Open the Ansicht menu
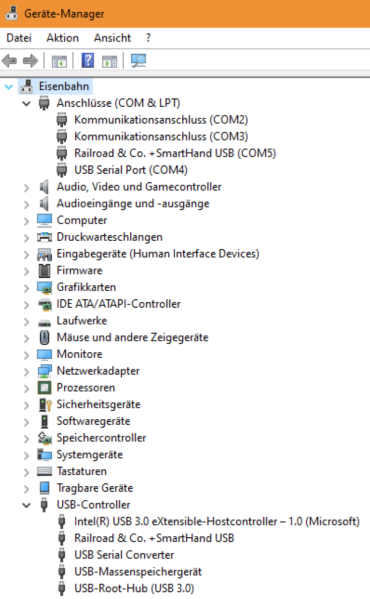Image resolution: width=370 pixels, height=599 pixels. point(112,38)
